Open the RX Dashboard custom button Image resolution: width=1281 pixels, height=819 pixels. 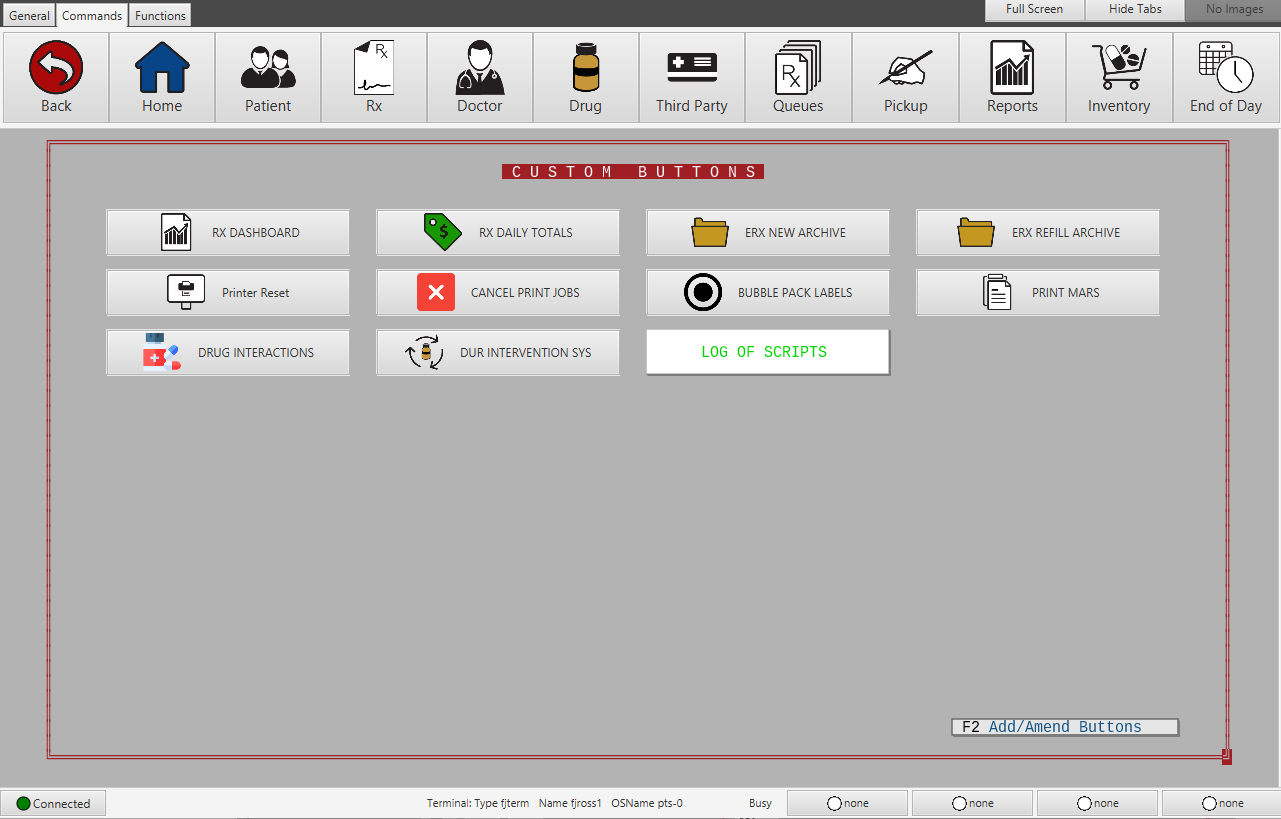point(228,232)
